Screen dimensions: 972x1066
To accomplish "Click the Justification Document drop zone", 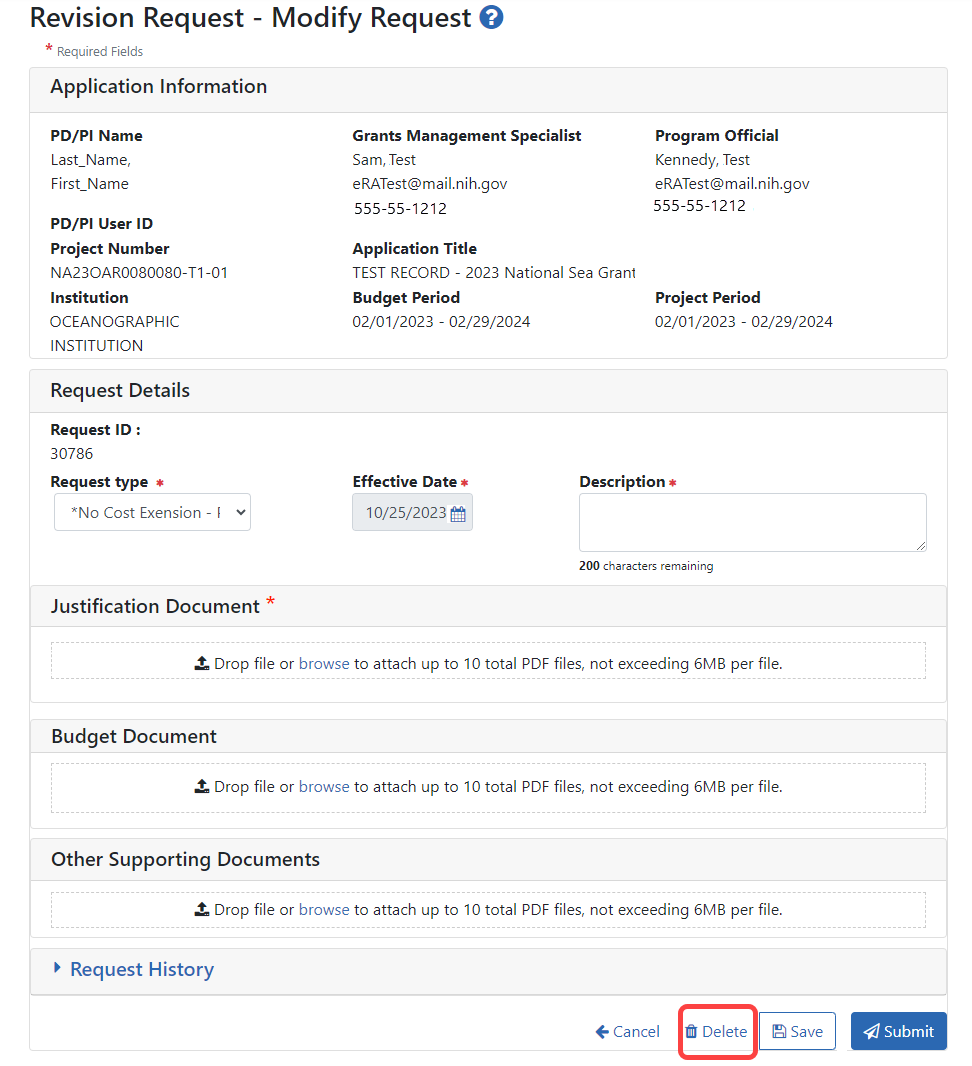I will pyautogui.click(x=488, y=661).
